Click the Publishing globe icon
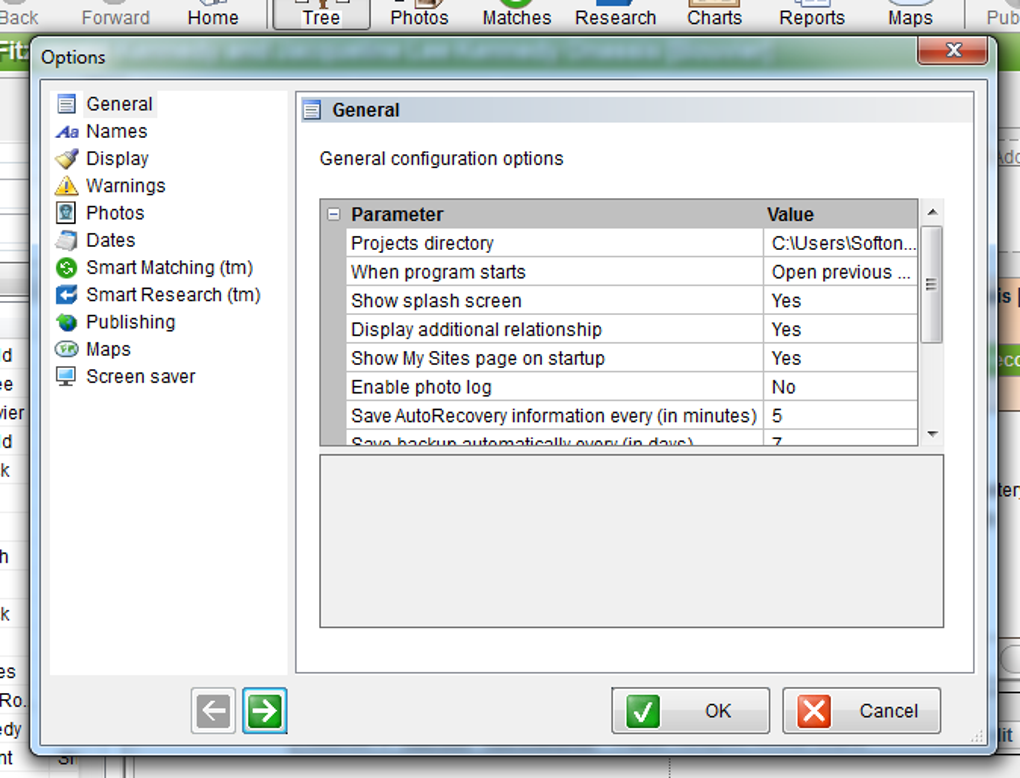1020x778 pixels. [x=66, y=323]
